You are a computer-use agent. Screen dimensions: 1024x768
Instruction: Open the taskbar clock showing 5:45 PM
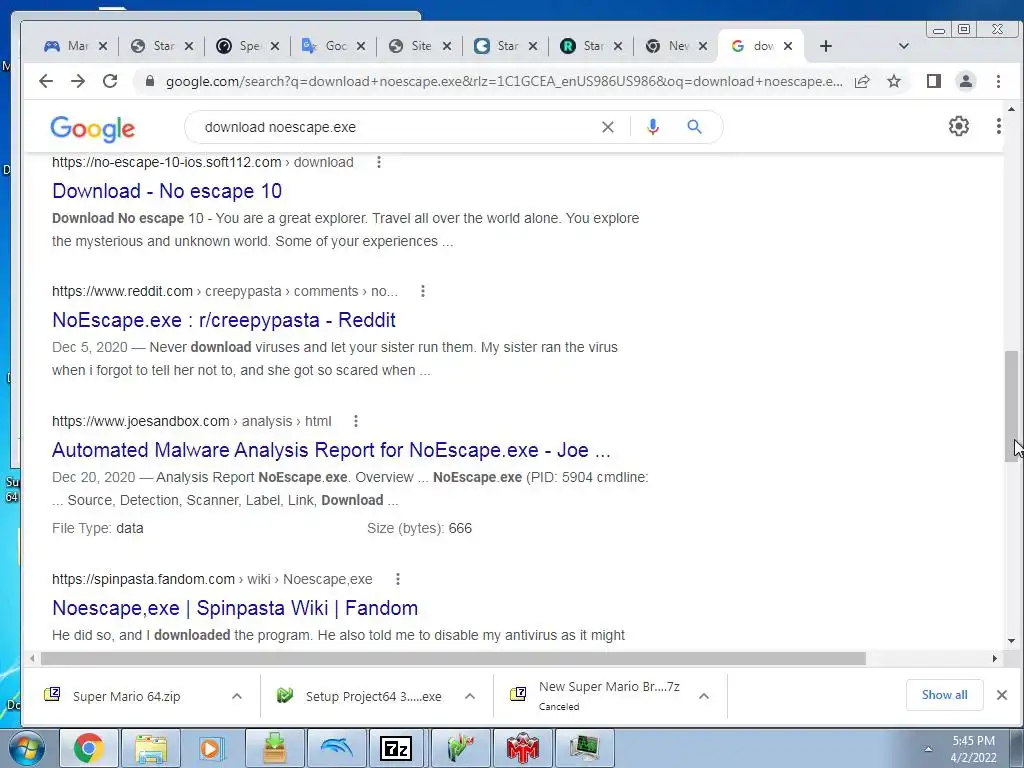(x=973, y=749)
